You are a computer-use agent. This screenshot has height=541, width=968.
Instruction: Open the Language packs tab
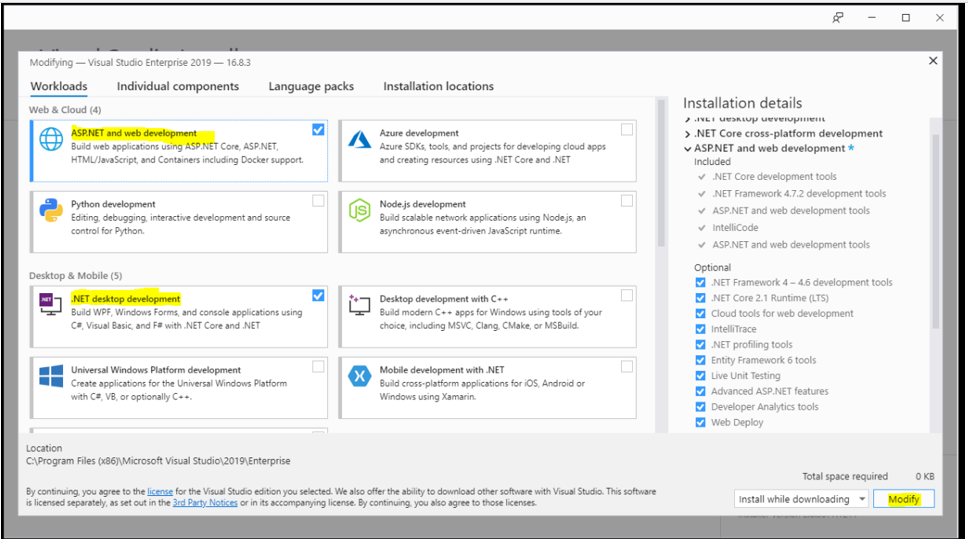click(x=311, y=86)
